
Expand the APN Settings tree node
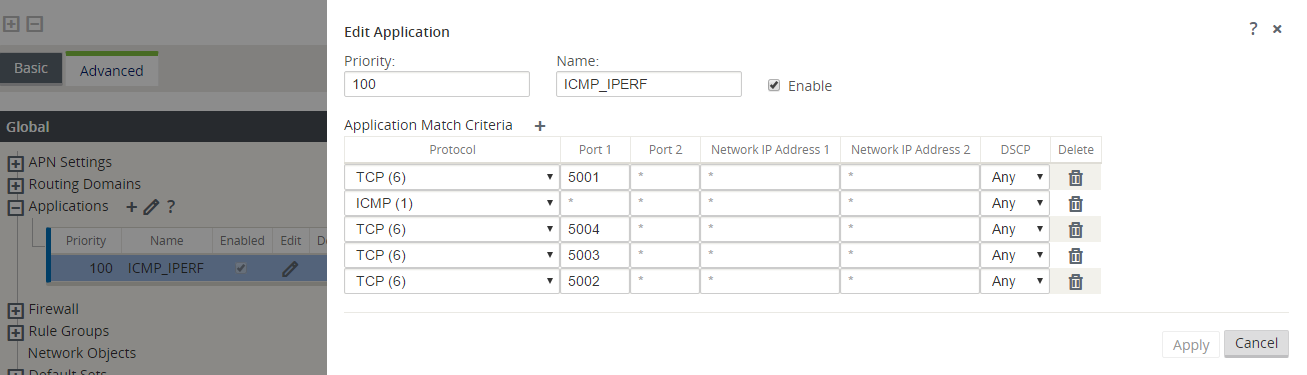click(16, 163)
